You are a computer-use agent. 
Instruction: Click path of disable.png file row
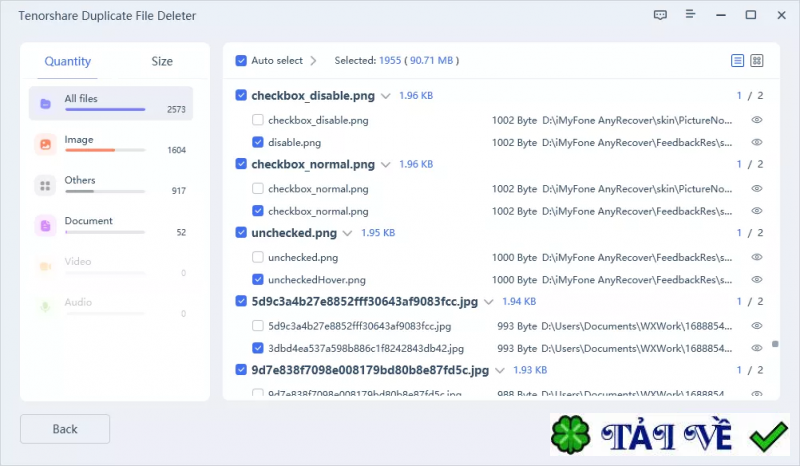(637, 142)
